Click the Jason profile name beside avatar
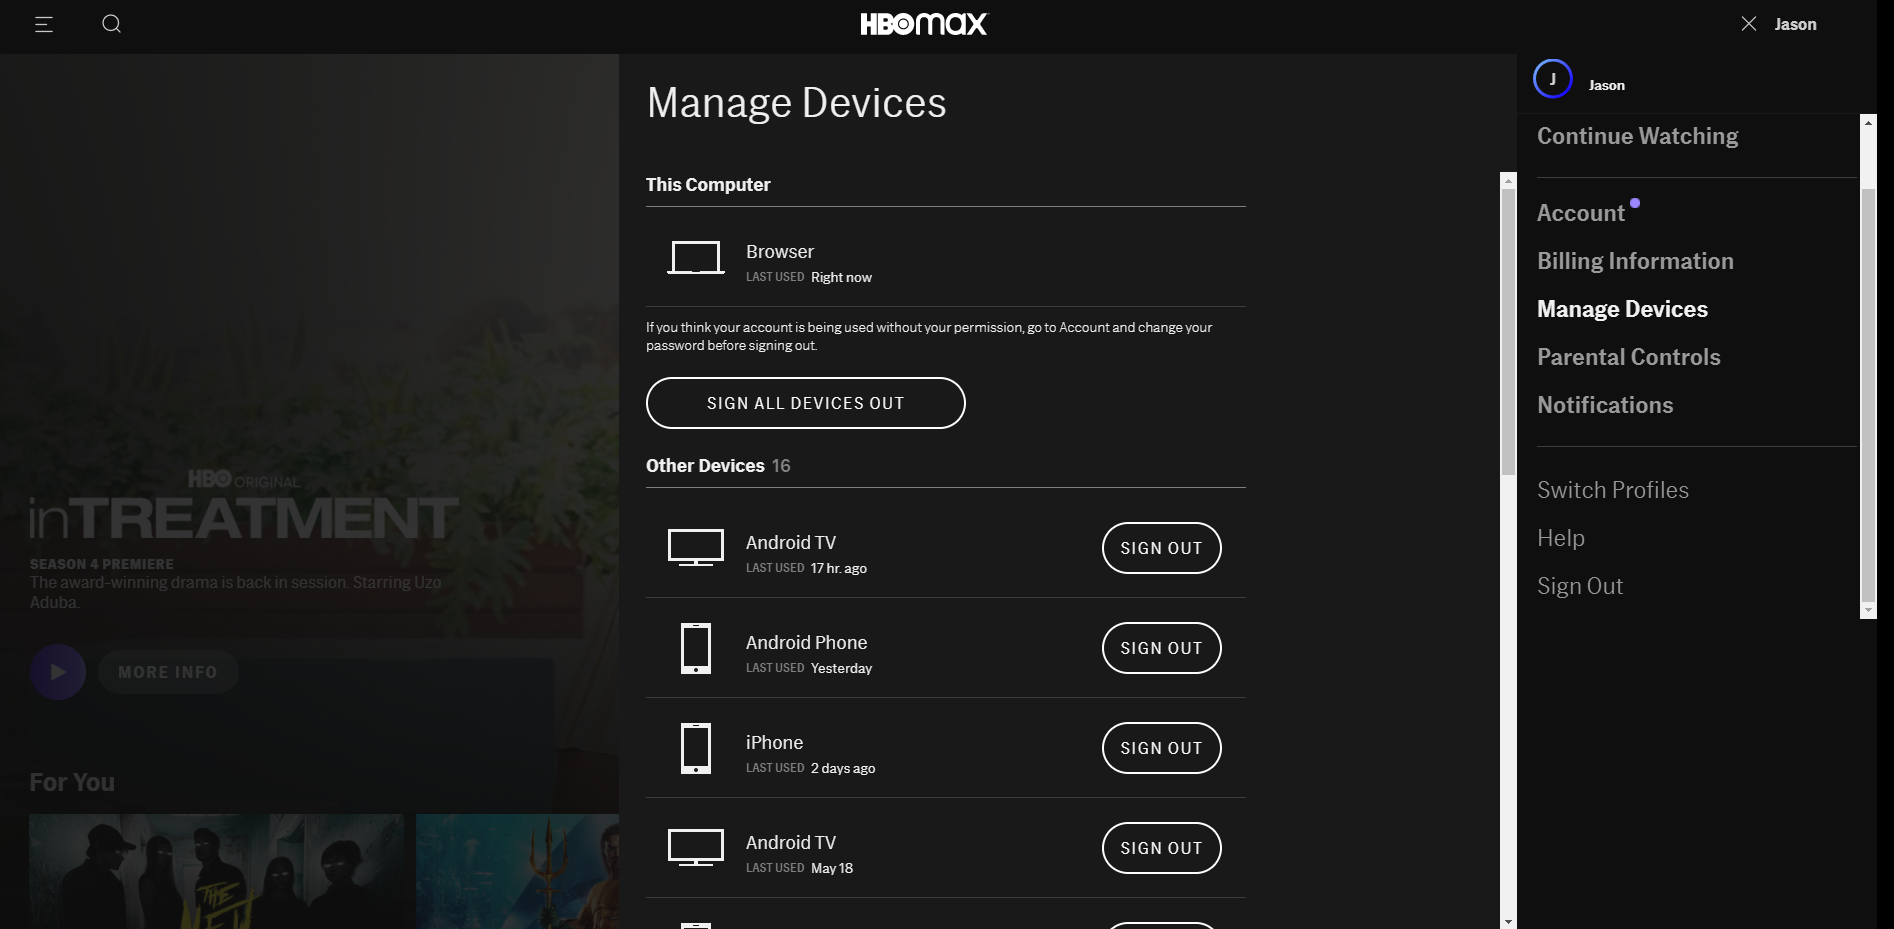The height and width of the screenshot is (929, 1894). pyautogui.click(x=1607, y=85)
